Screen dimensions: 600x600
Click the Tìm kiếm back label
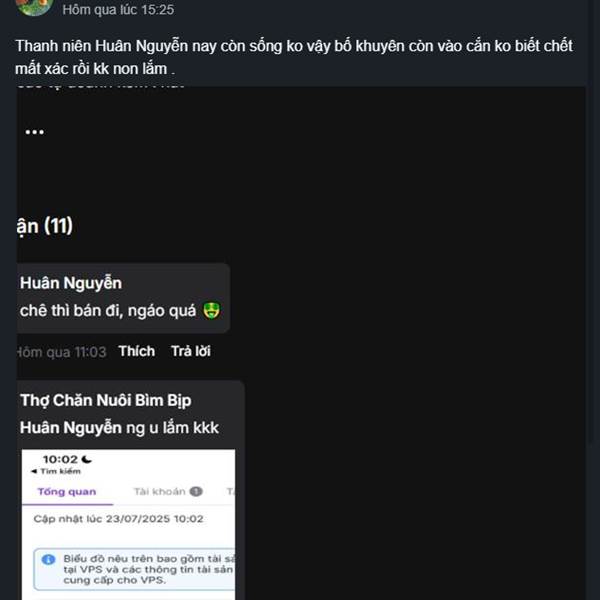tap(60, 471)
